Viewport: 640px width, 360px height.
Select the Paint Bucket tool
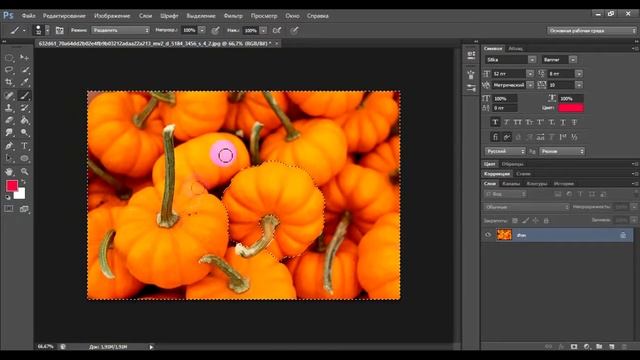click(x=24, y=120)
